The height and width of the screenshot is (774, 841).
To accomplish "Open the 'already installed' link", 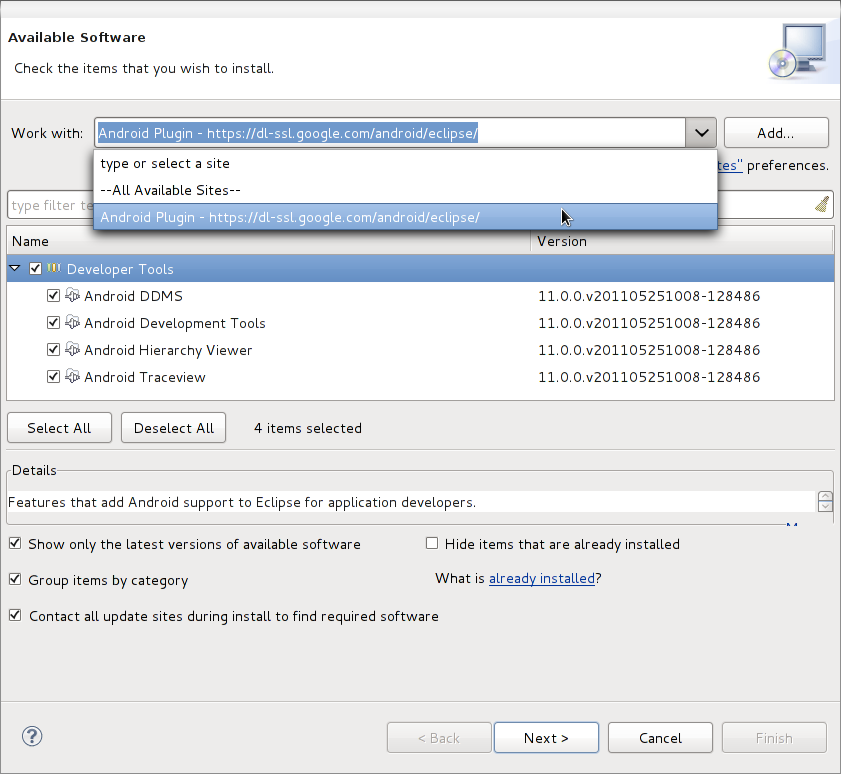I will (542, 578).
